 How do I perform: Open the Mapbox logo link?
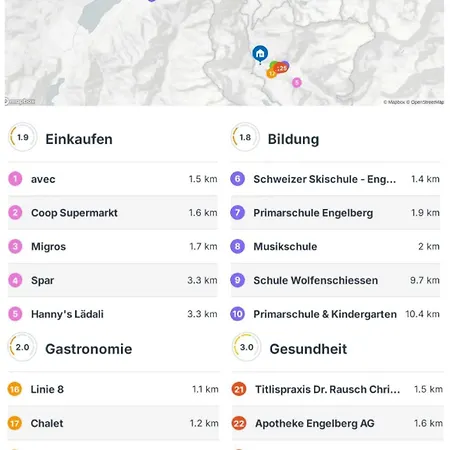20,101
